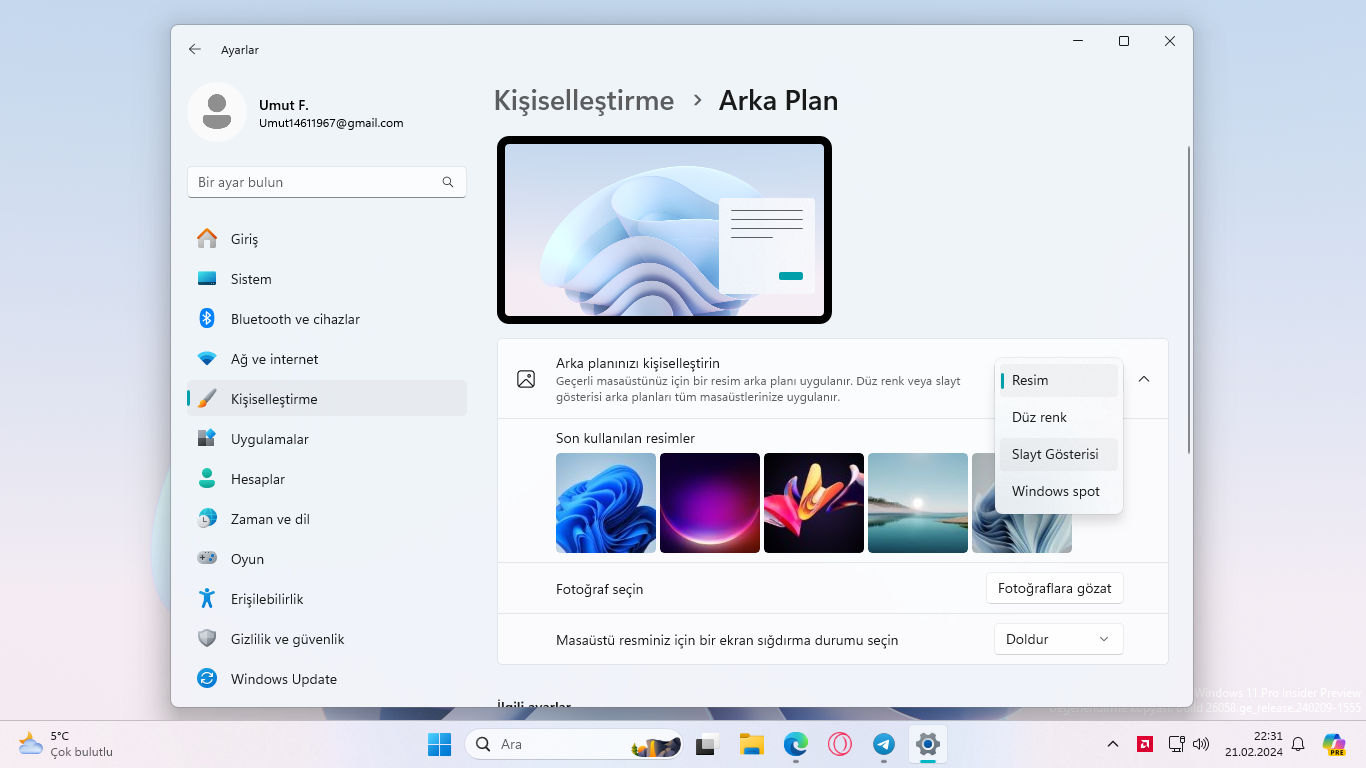Open volume control in system tray
This screenshot has width=1366, height=768.
click(x=1201, y=744)
